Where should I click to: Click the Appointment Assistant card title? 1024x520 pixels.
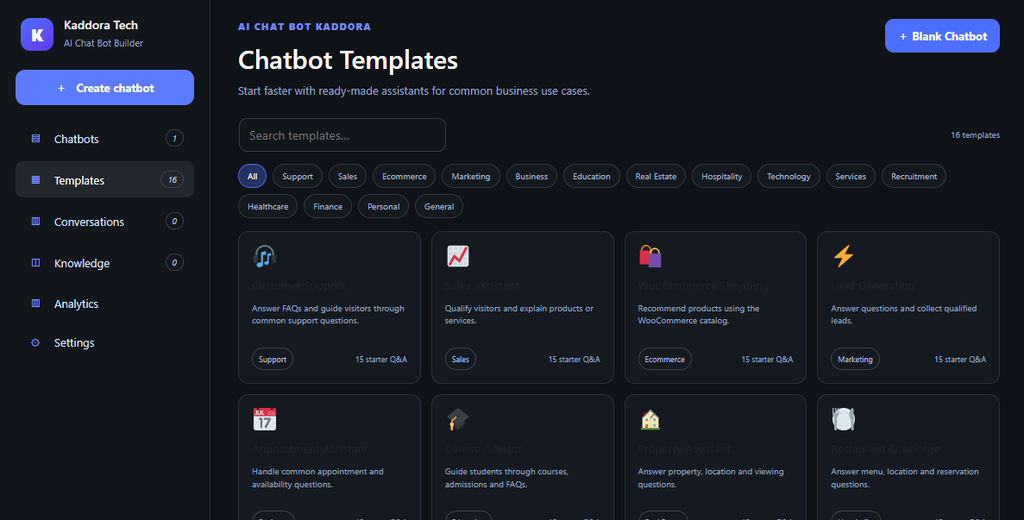click(310, 449)
